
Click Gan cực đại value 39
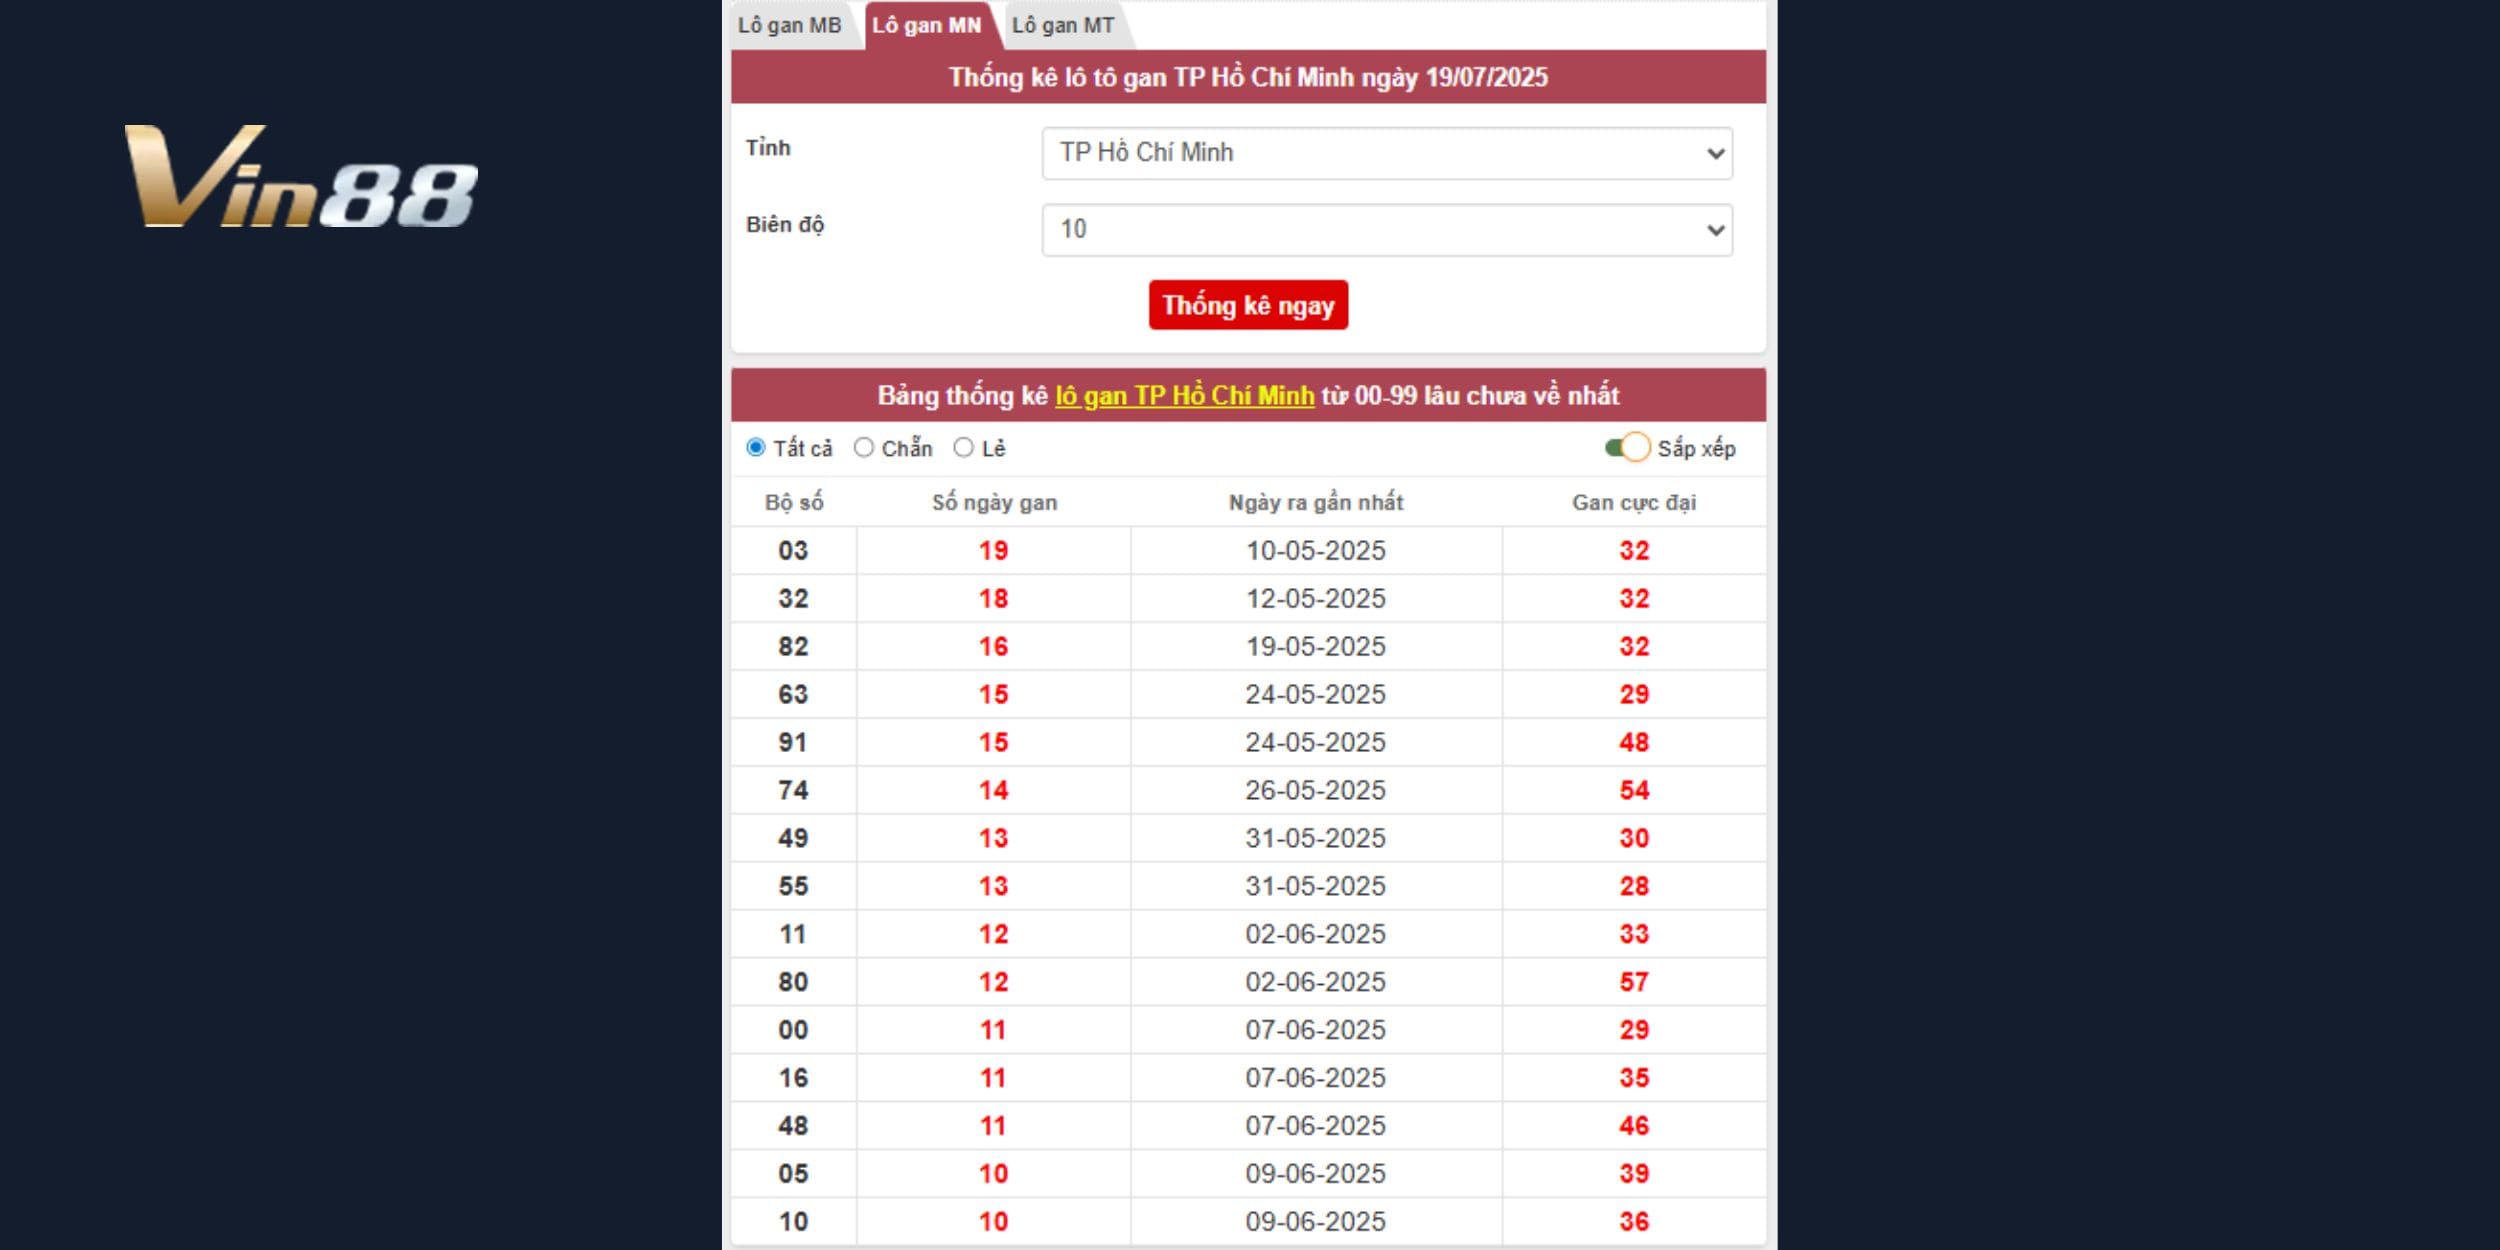1634,1175
